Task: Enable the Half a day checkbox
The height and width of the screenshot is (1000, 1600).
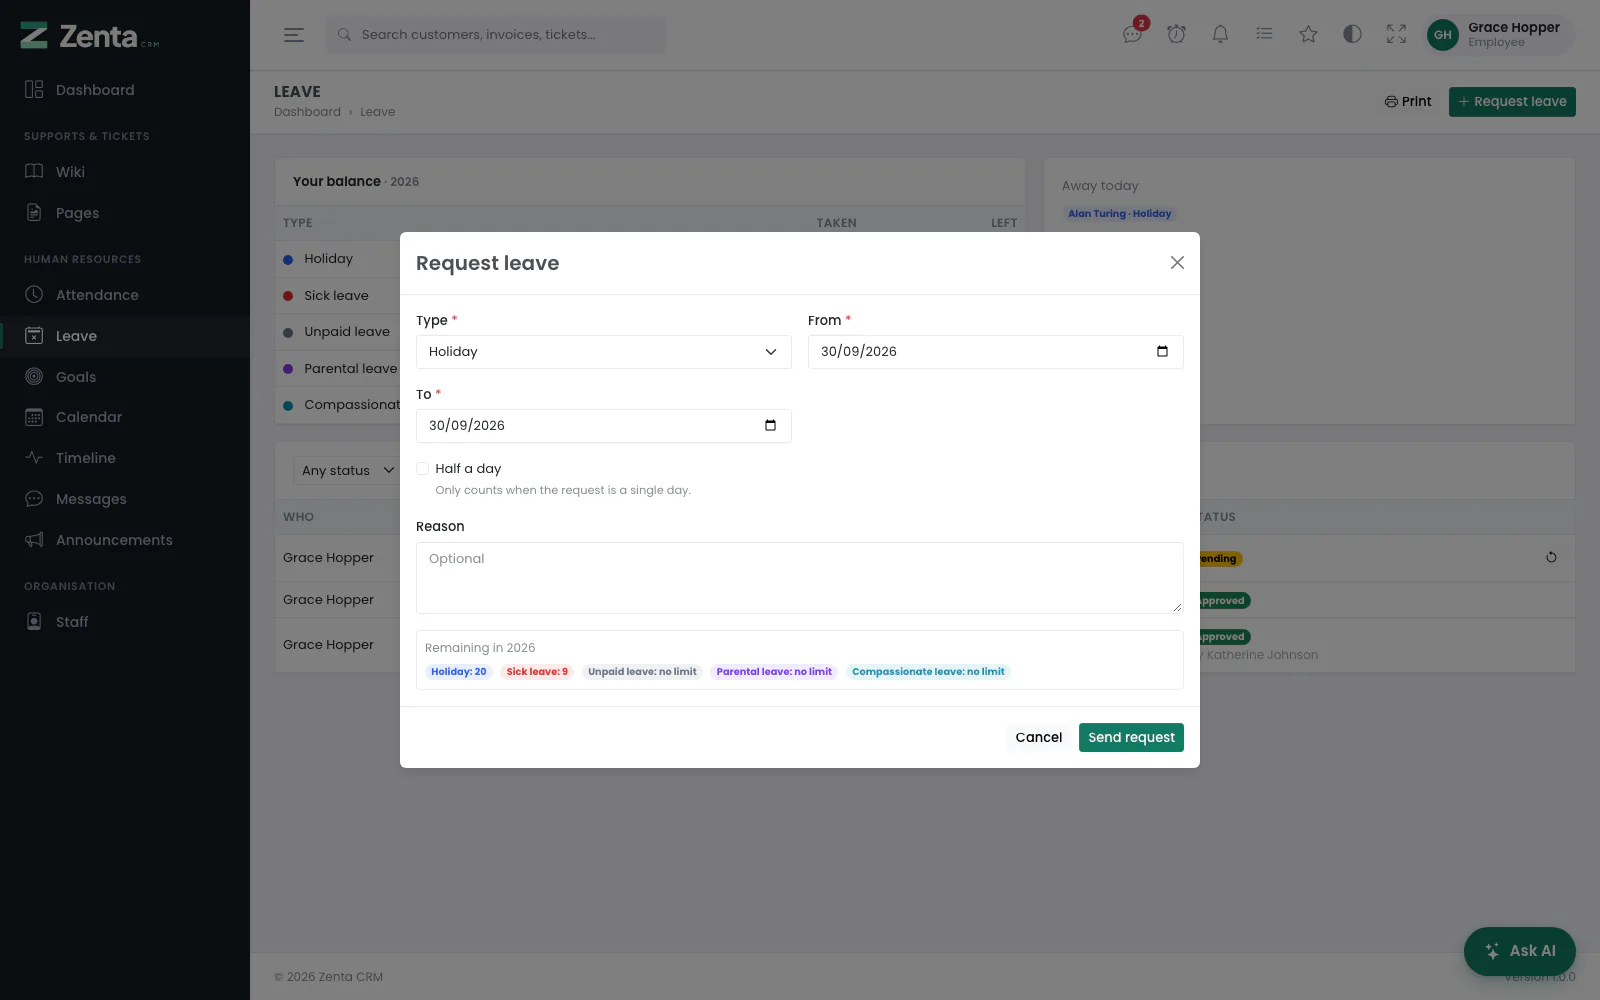Action: [423, 468]
